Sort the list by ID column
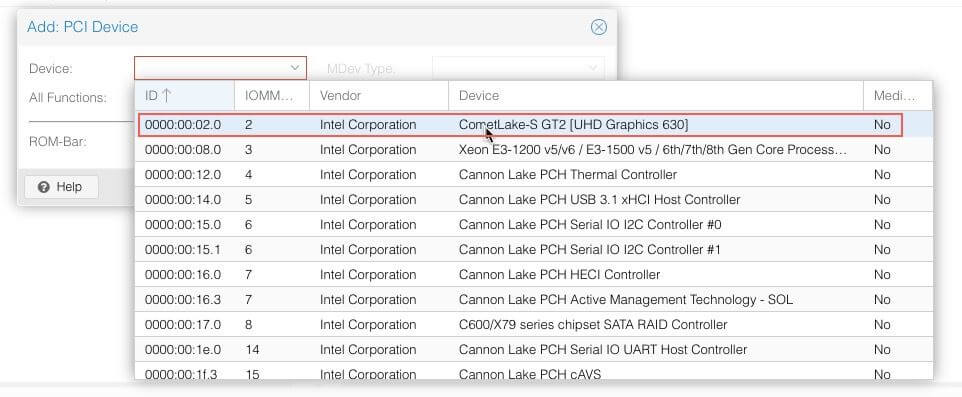Screen dimensions: 962x397 coord(184,96)
